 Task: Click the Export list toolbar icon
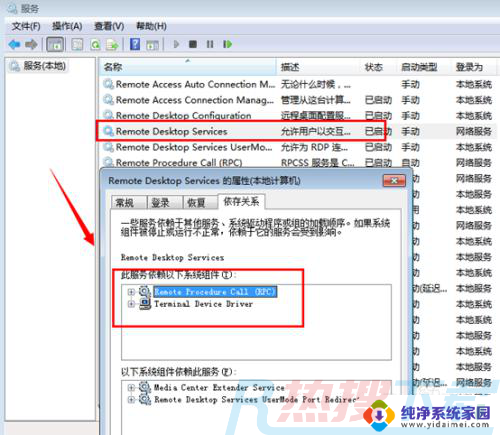coord(112,44)
